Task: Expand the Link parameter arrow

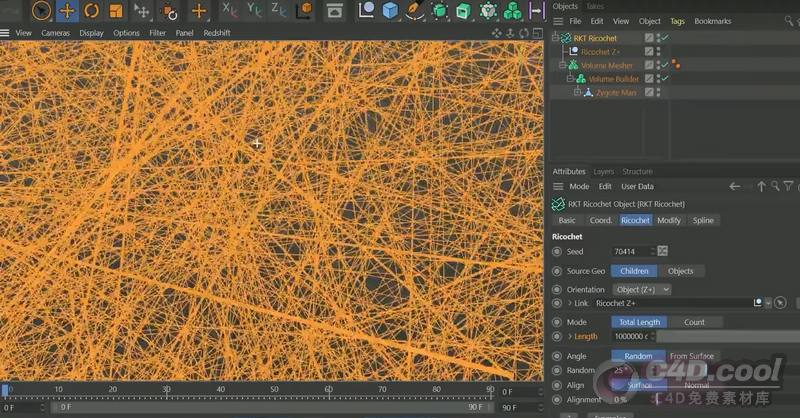Action: (x=570, y=303)
